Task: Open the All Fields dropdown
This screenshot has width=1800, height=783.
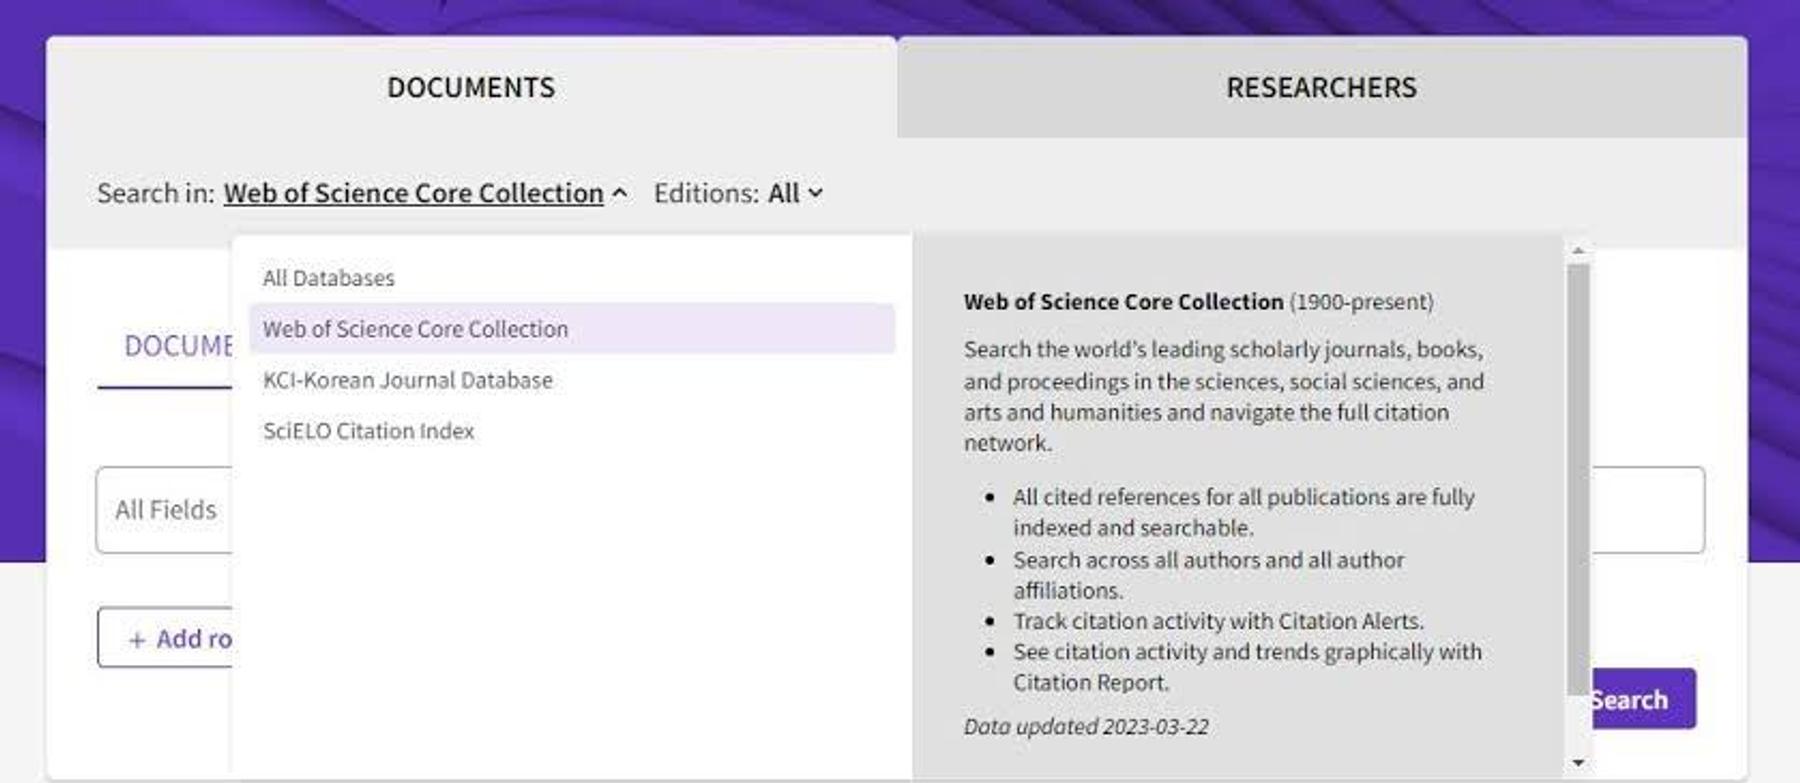Action: coord(165,510)
